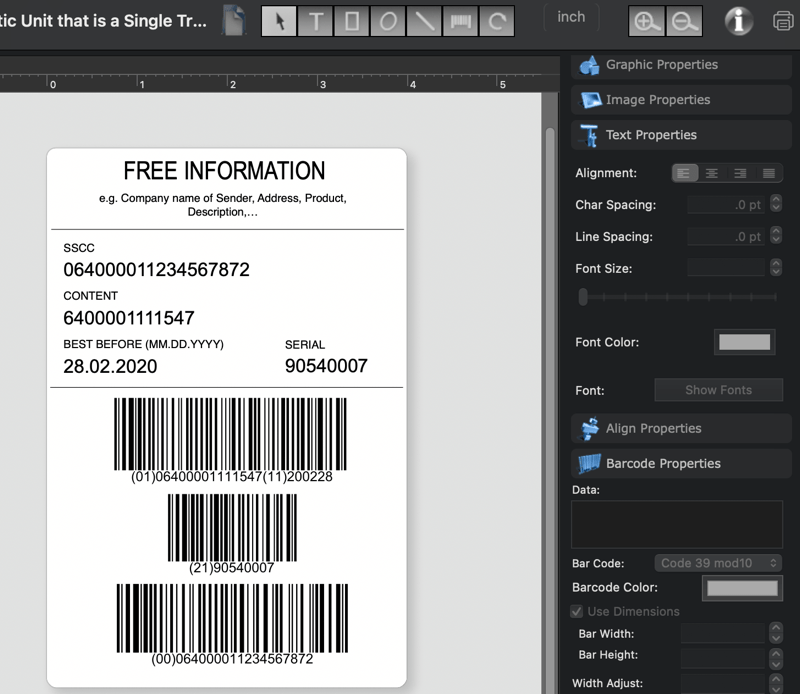Select the Rectangle tool
Viewport: 800px width, 694px height.
(x=350, y=22)
